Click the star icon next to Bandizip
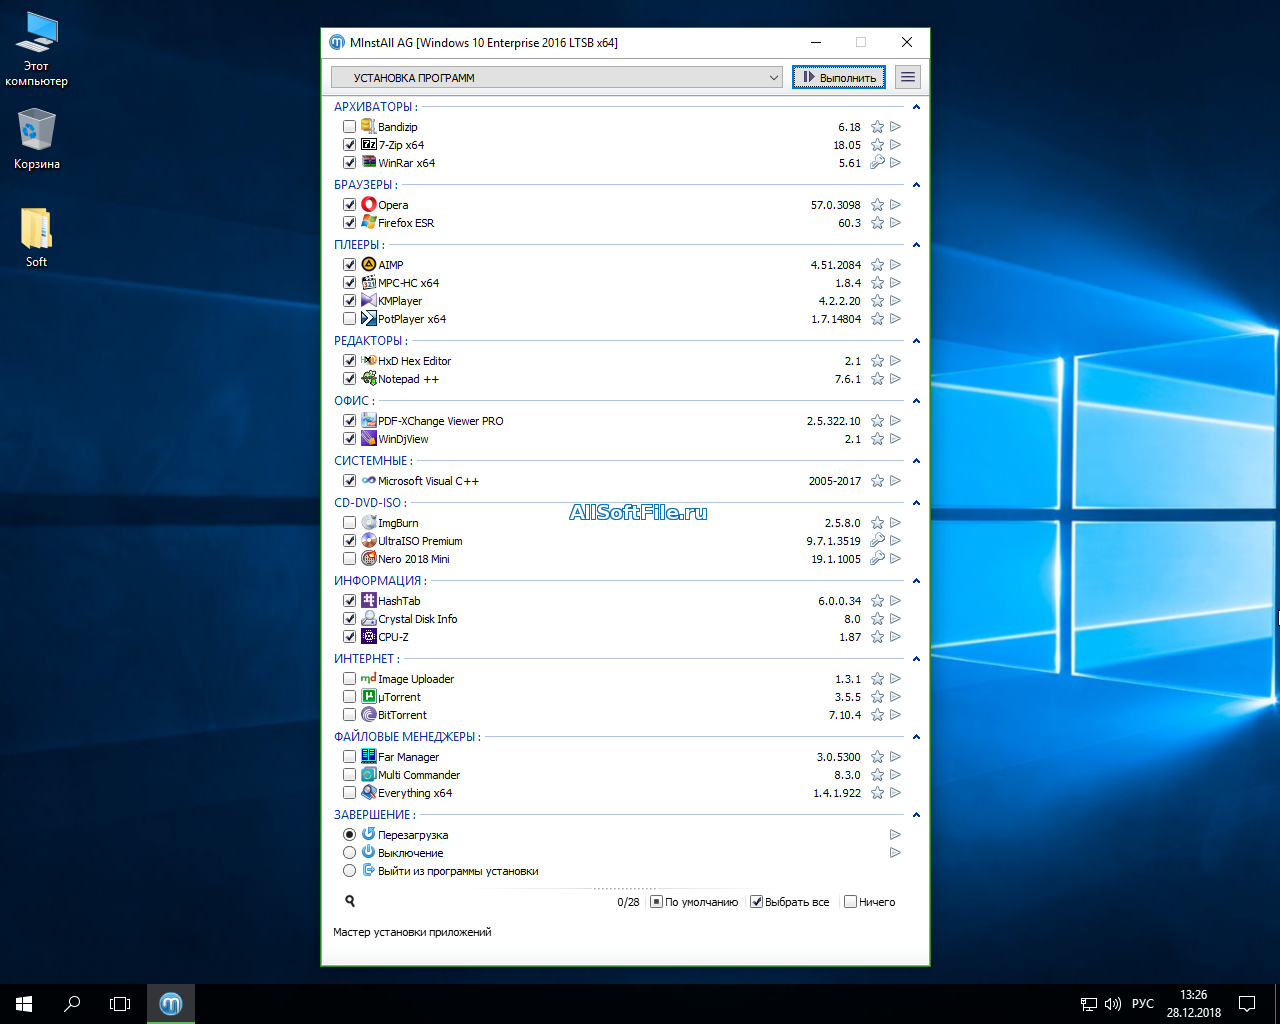Viewport: 1280px width, 1024px height. (877, 127)
